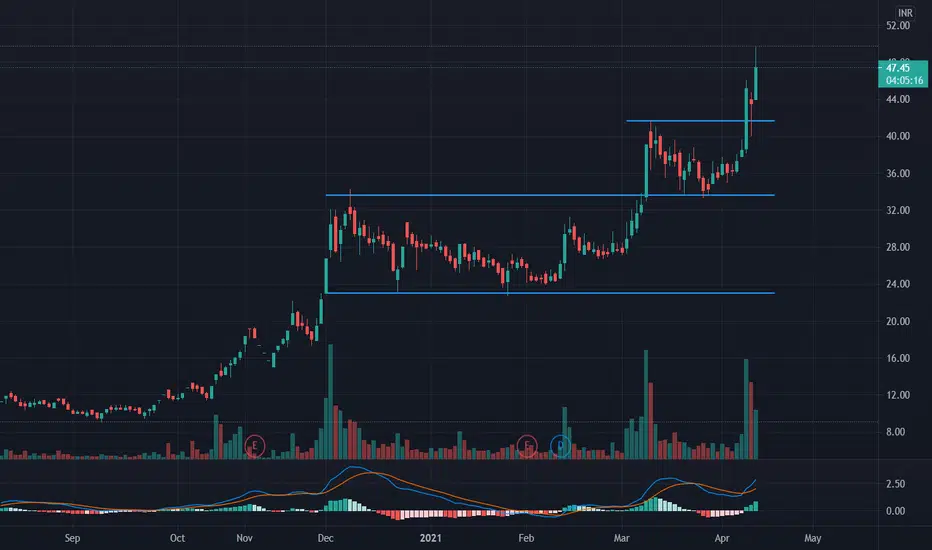
Task: Click the 12.00 price axis label
Action: coord(898,395)
